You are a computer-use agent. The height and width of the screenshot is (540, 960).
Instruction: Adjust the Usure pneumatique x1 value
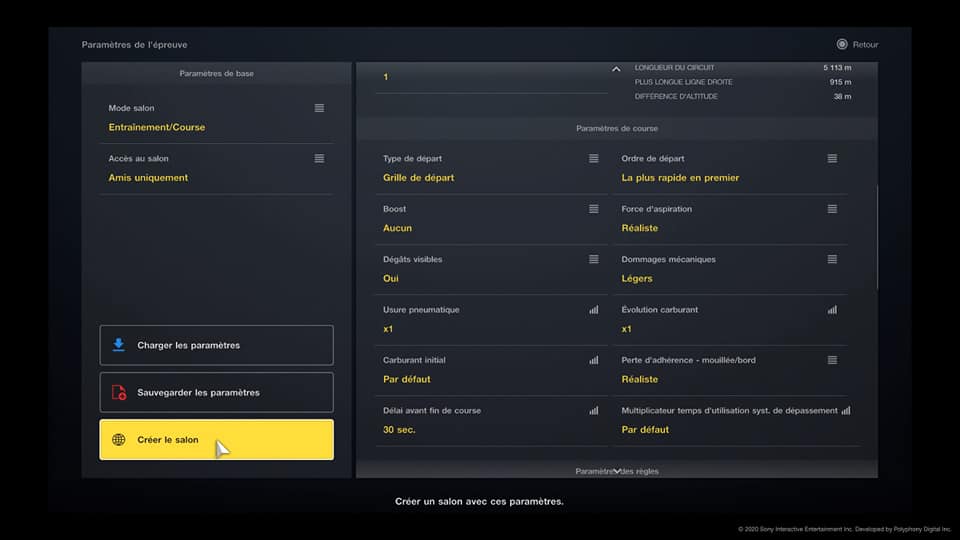click(388, 329)
